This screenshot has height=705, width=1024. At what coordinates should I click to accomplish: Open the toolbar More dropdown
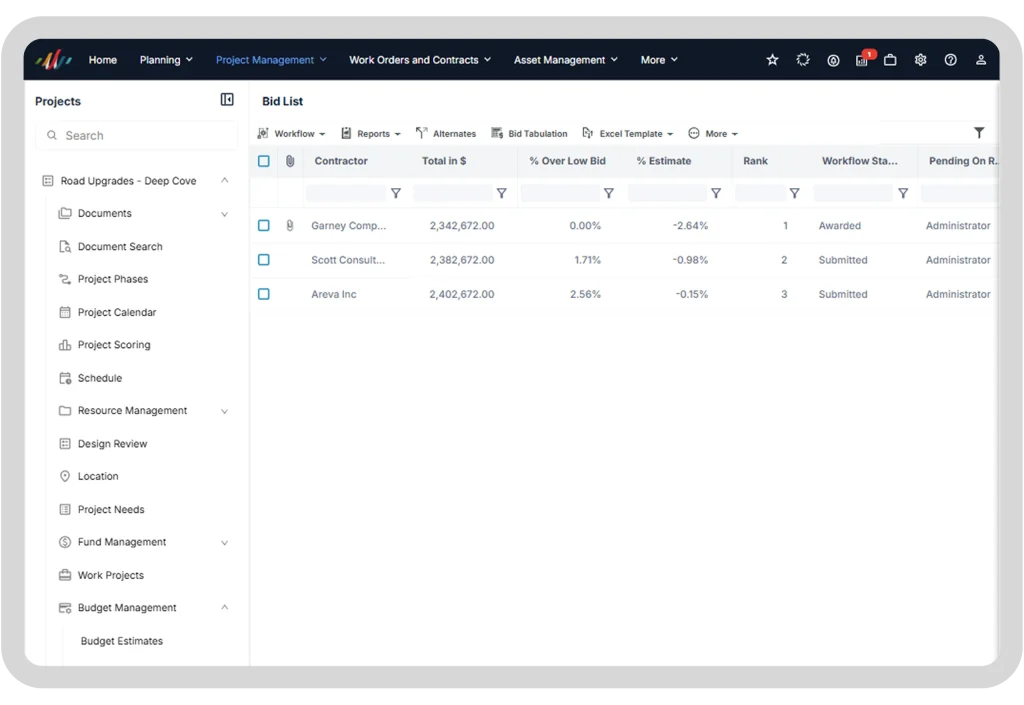[x=713, y=133]
